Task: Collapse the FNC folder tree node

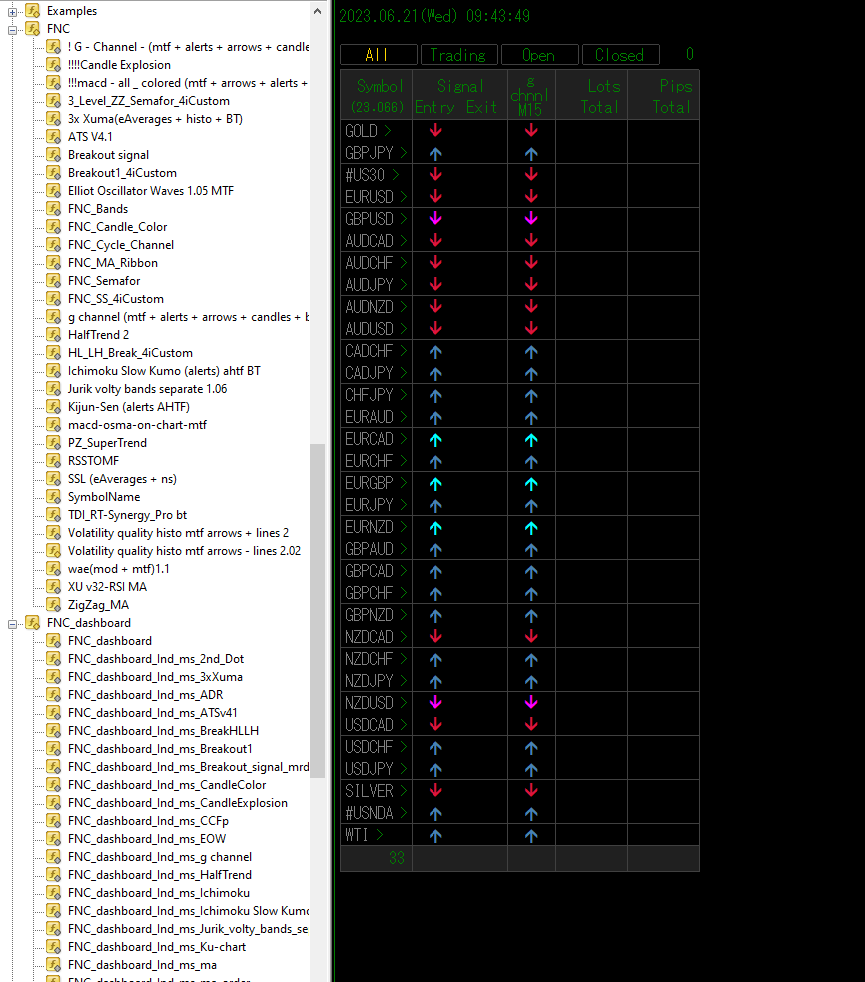Action: [x=13, y=29]
